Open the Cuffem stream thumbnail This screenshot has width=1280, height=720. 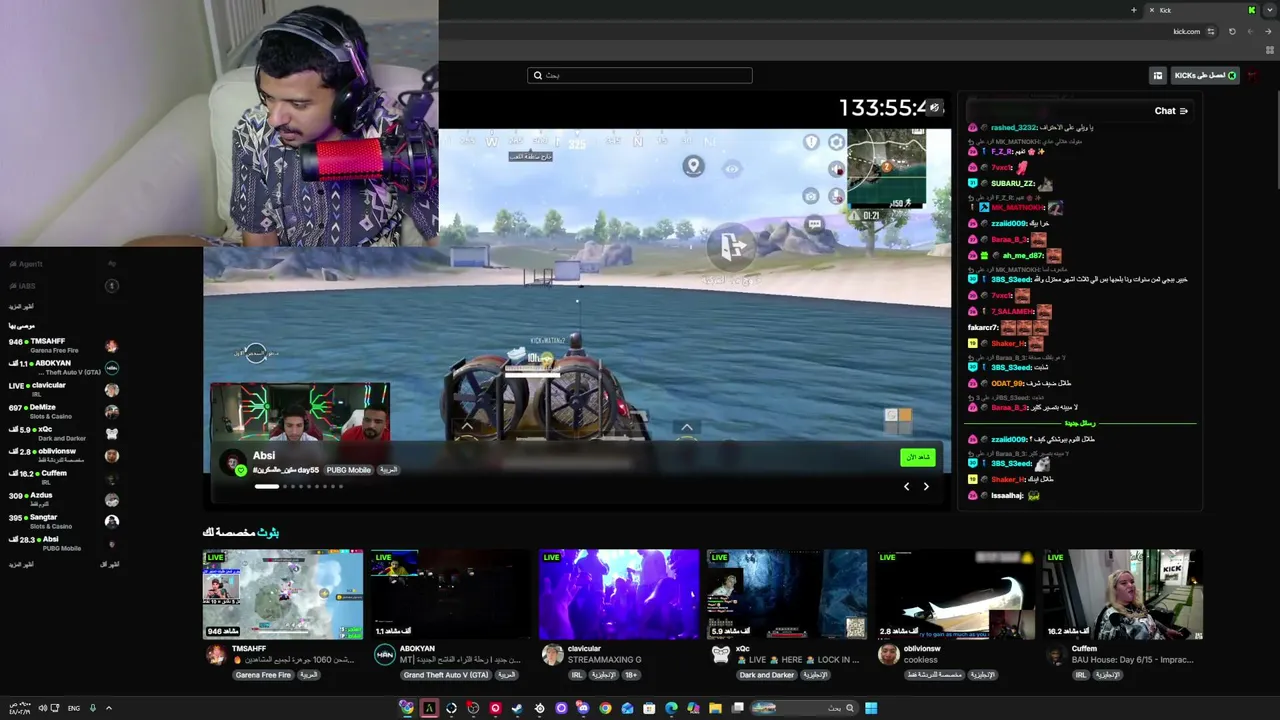(1123, 594)
